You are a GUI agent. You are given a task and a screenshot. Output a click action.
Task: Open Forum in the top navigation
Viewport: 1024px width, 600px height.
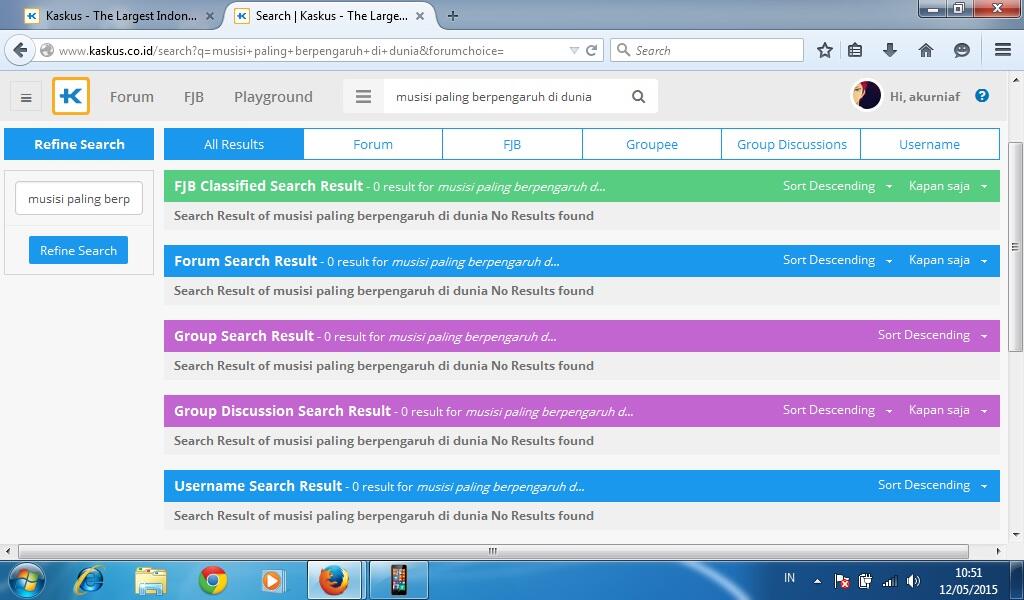(x=132, y=97)
